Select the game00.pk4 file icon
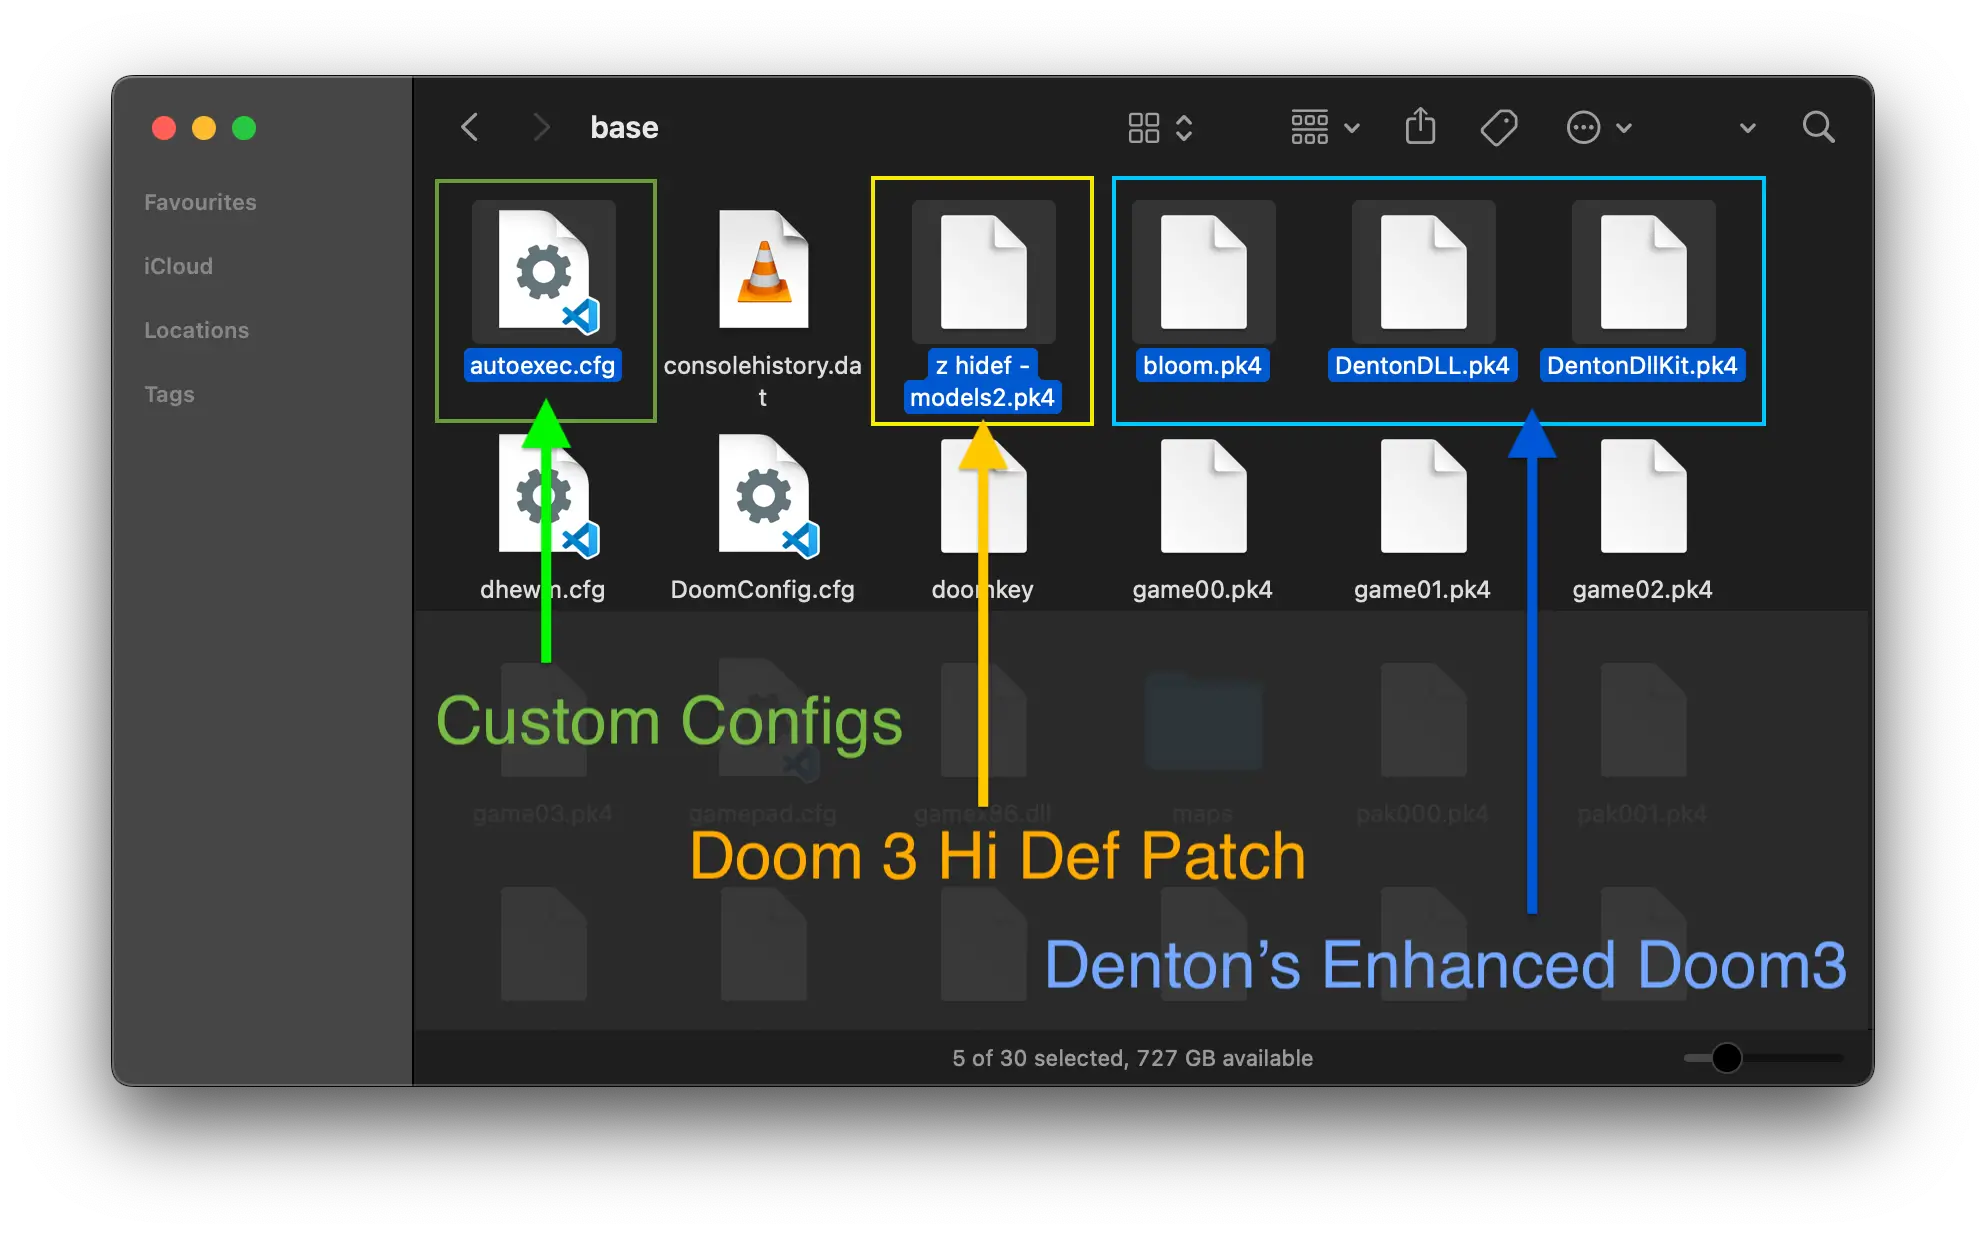Viewport: 1986px width, 1234px height. pos(1203,496)
